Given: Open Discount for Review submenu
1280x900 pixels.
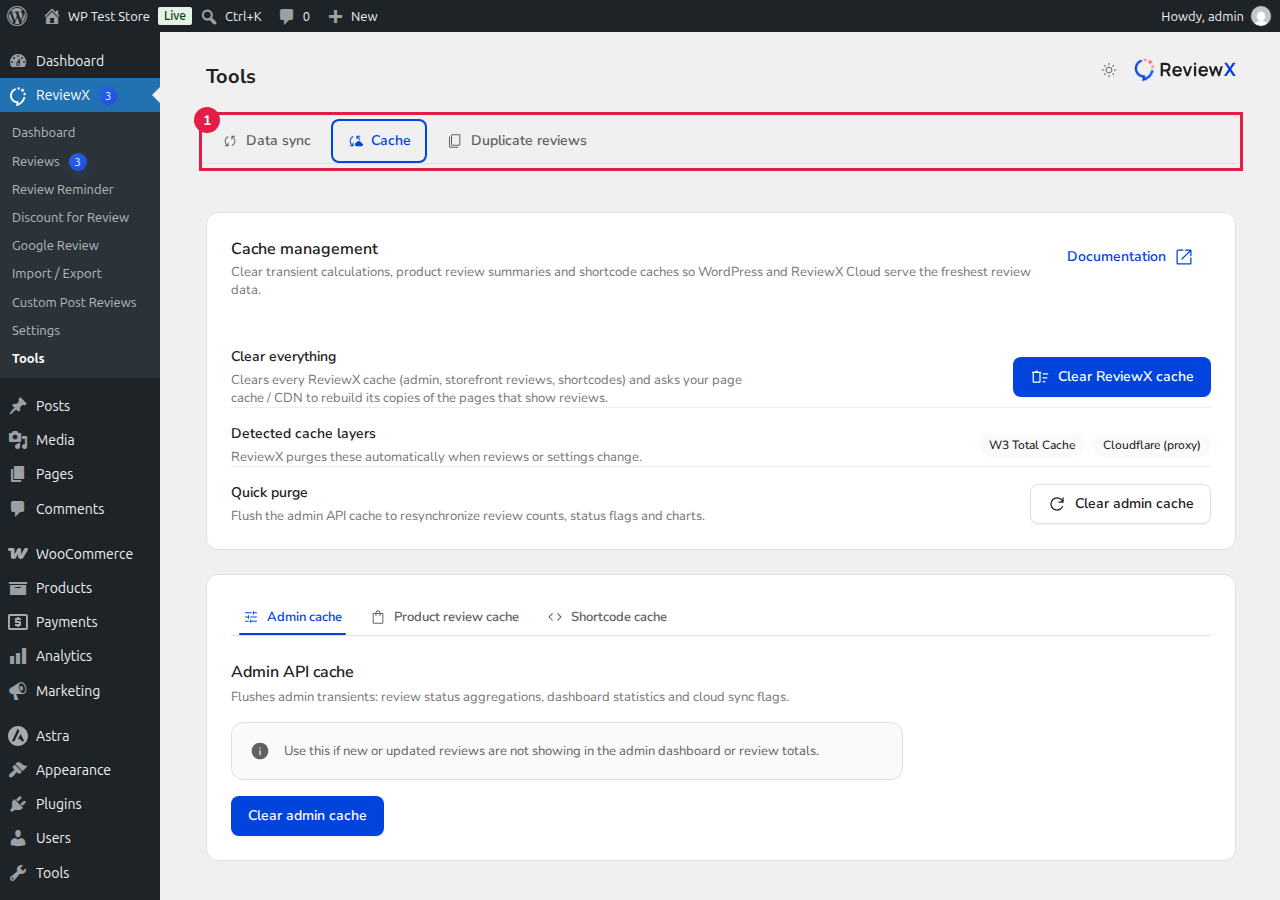Looking at the screenshot, I should click(x=71, y=217).
